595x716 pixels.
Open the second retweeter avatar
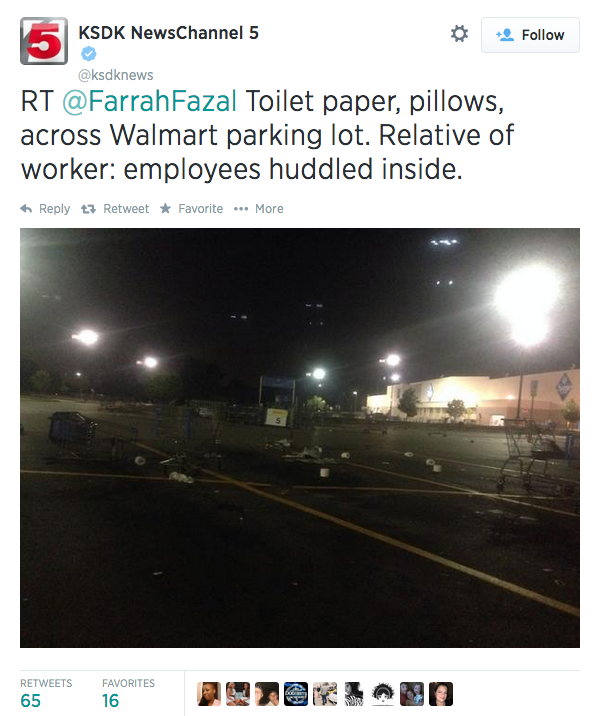[238, 694]
